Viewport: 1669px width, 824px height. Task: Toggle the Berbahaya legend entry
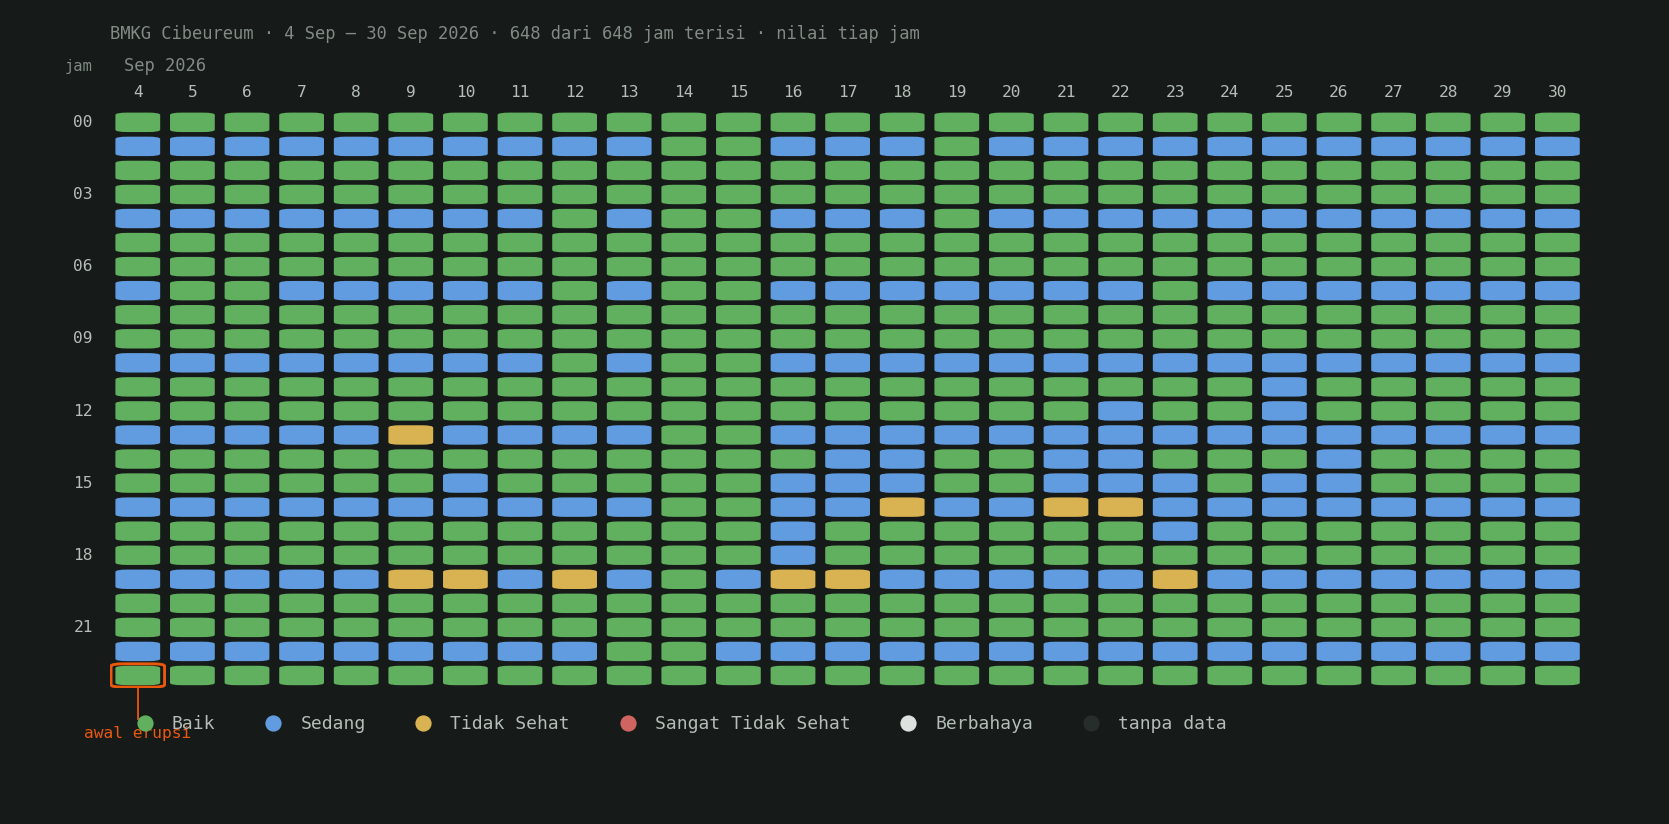click(966, 723)
